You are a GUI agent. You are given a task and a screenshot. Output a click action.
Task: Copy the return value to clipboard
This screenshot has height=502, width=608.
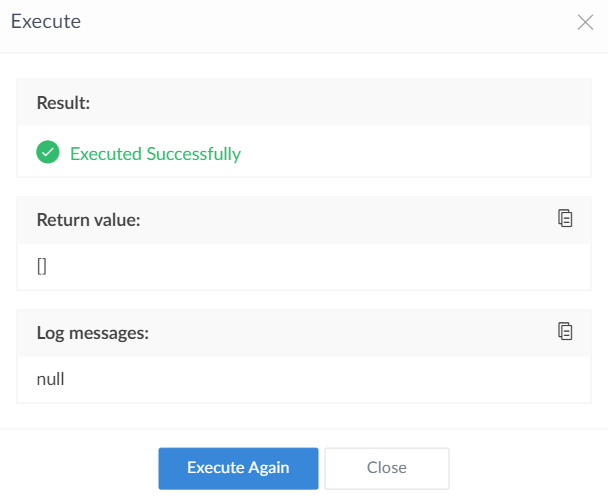(x=565, y=219)
